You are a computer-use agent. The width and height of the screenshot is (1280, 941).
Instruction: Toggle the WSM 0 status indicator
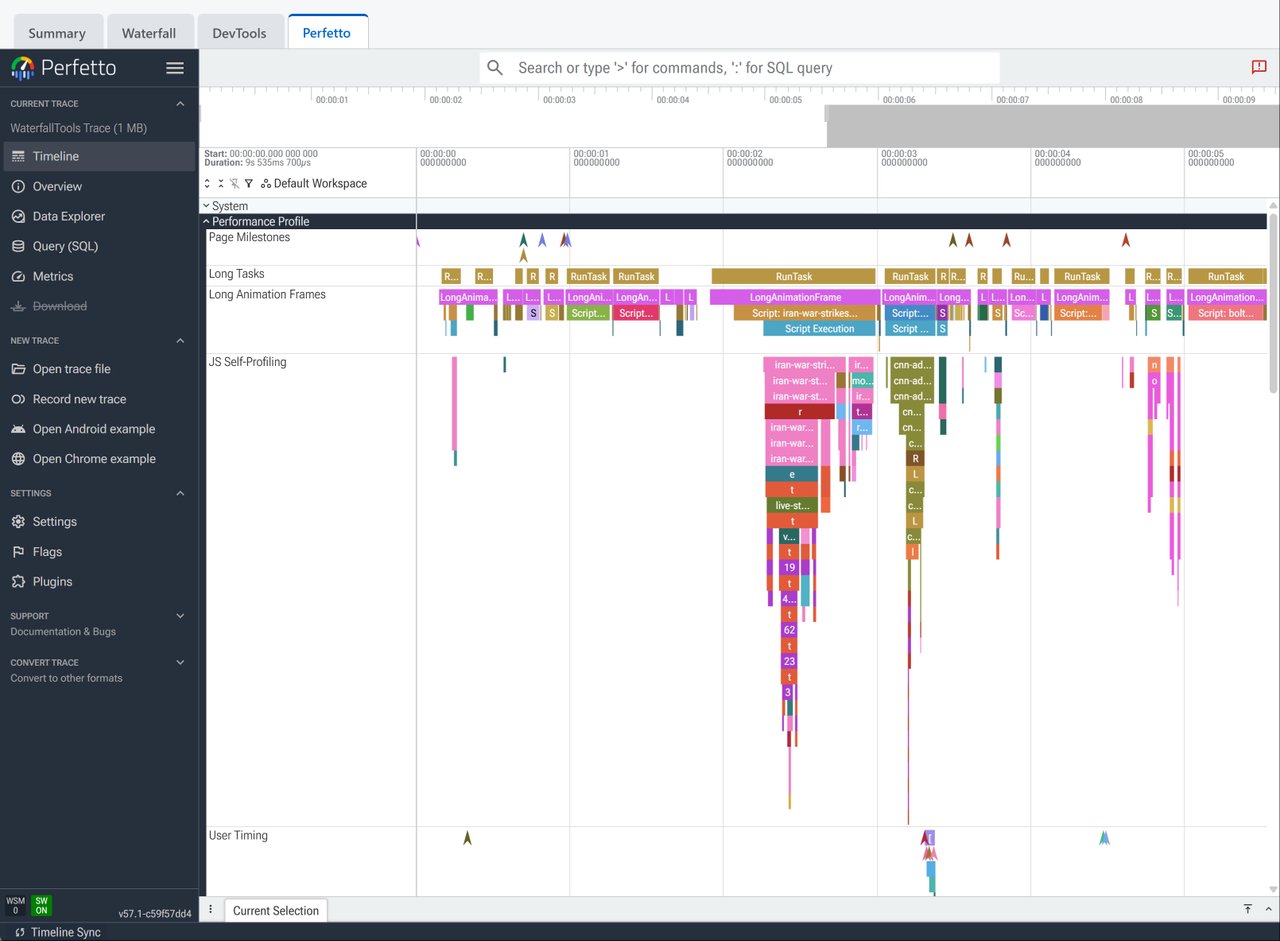[x=15, y=905]
